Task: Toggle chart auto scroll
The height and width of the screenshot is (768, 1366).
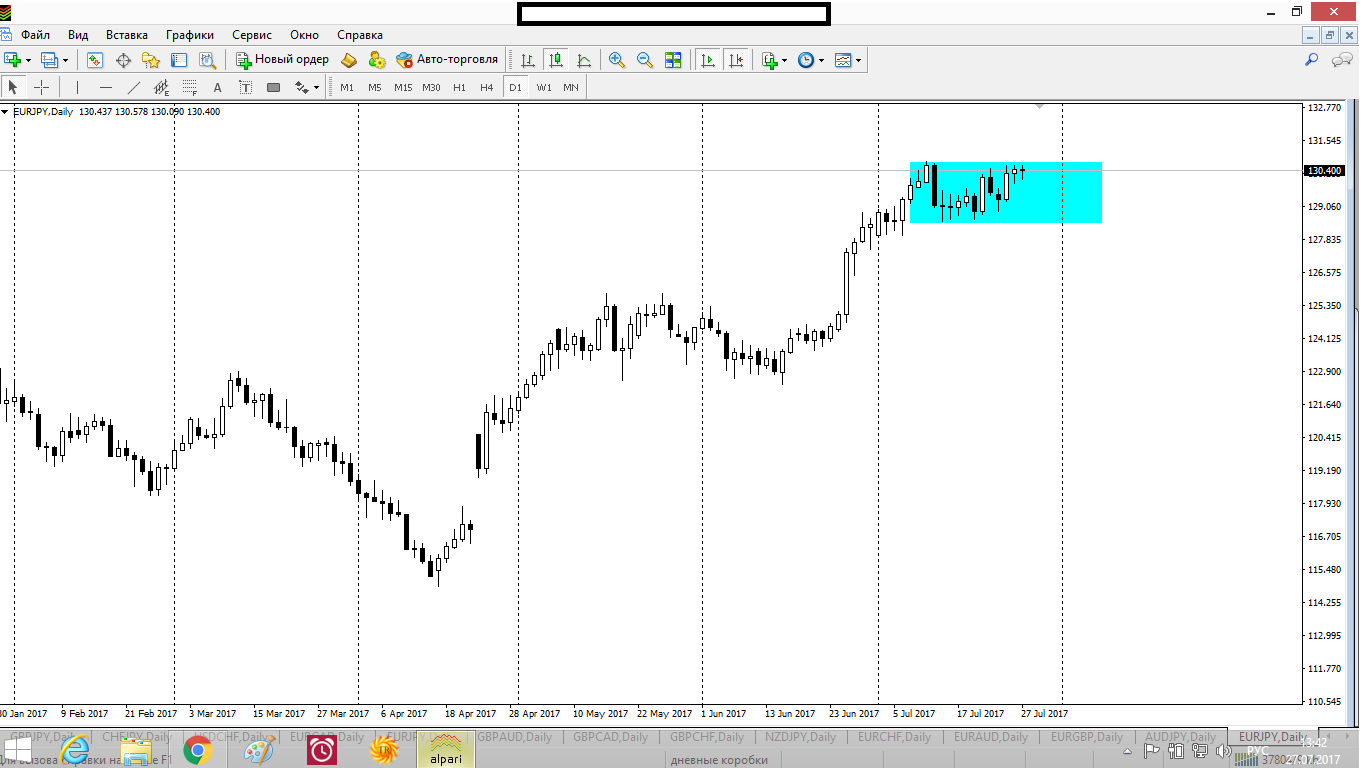Action: pyautogui.click(x=708, y=60)
